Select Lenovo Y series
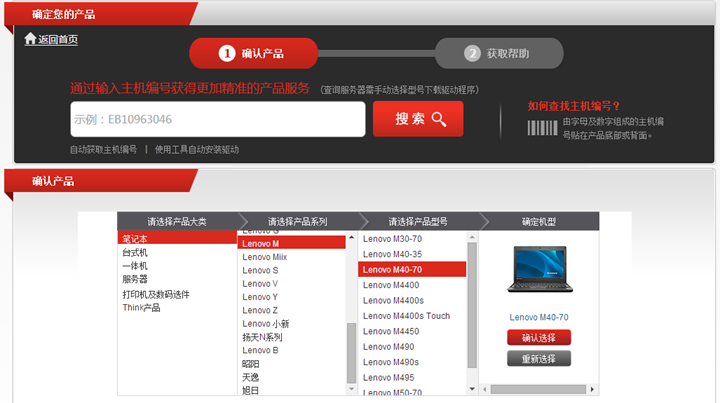Viewport: 720px width, 403px height. 260,297
